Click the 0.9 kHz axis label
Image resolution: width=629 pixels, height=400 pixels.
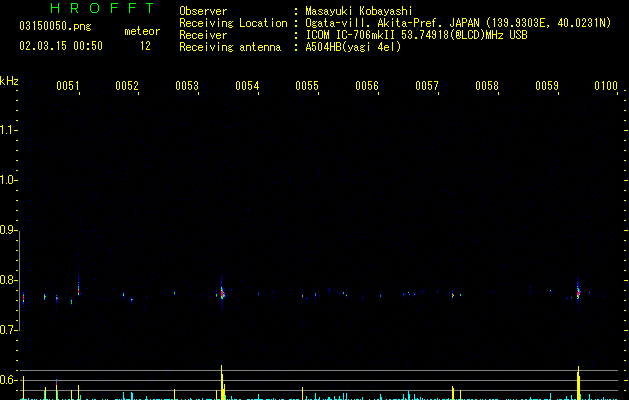[8, 230]
